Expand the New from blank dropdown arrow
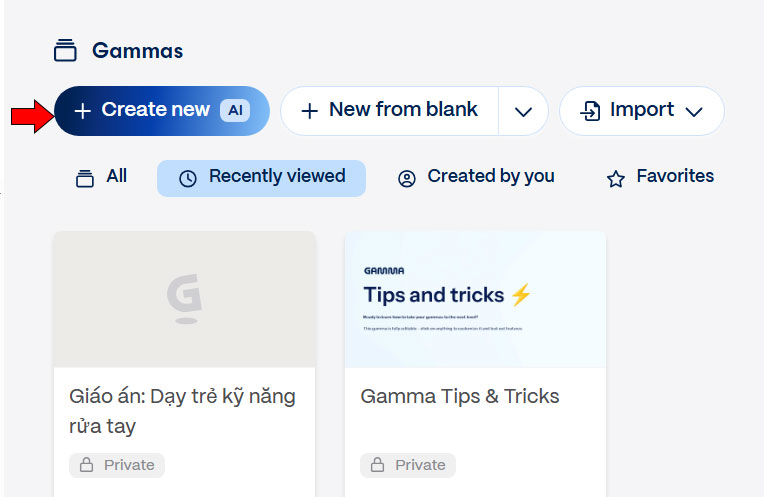The image size is (764, 497). tap(523, 111)
